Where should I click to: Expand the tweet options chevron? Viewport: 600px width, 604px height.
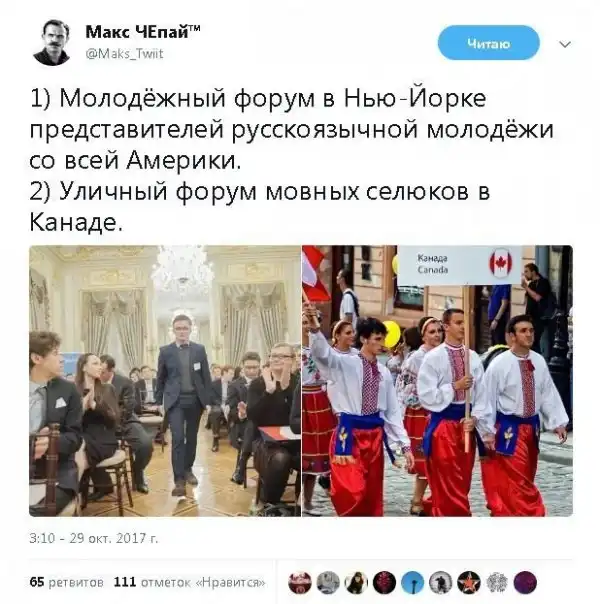pos(565,45)
